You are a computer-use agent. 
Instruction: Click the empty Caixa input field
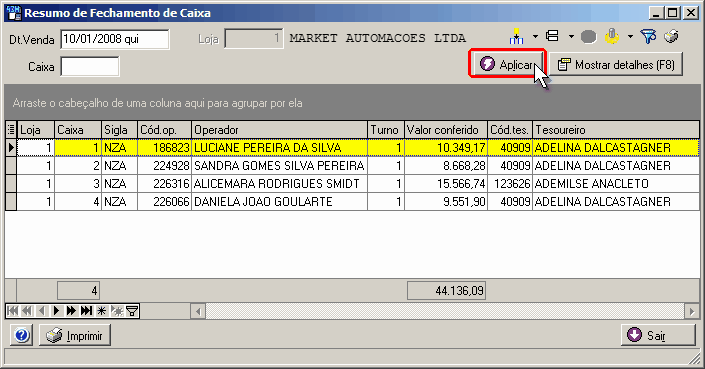(90, 67)
